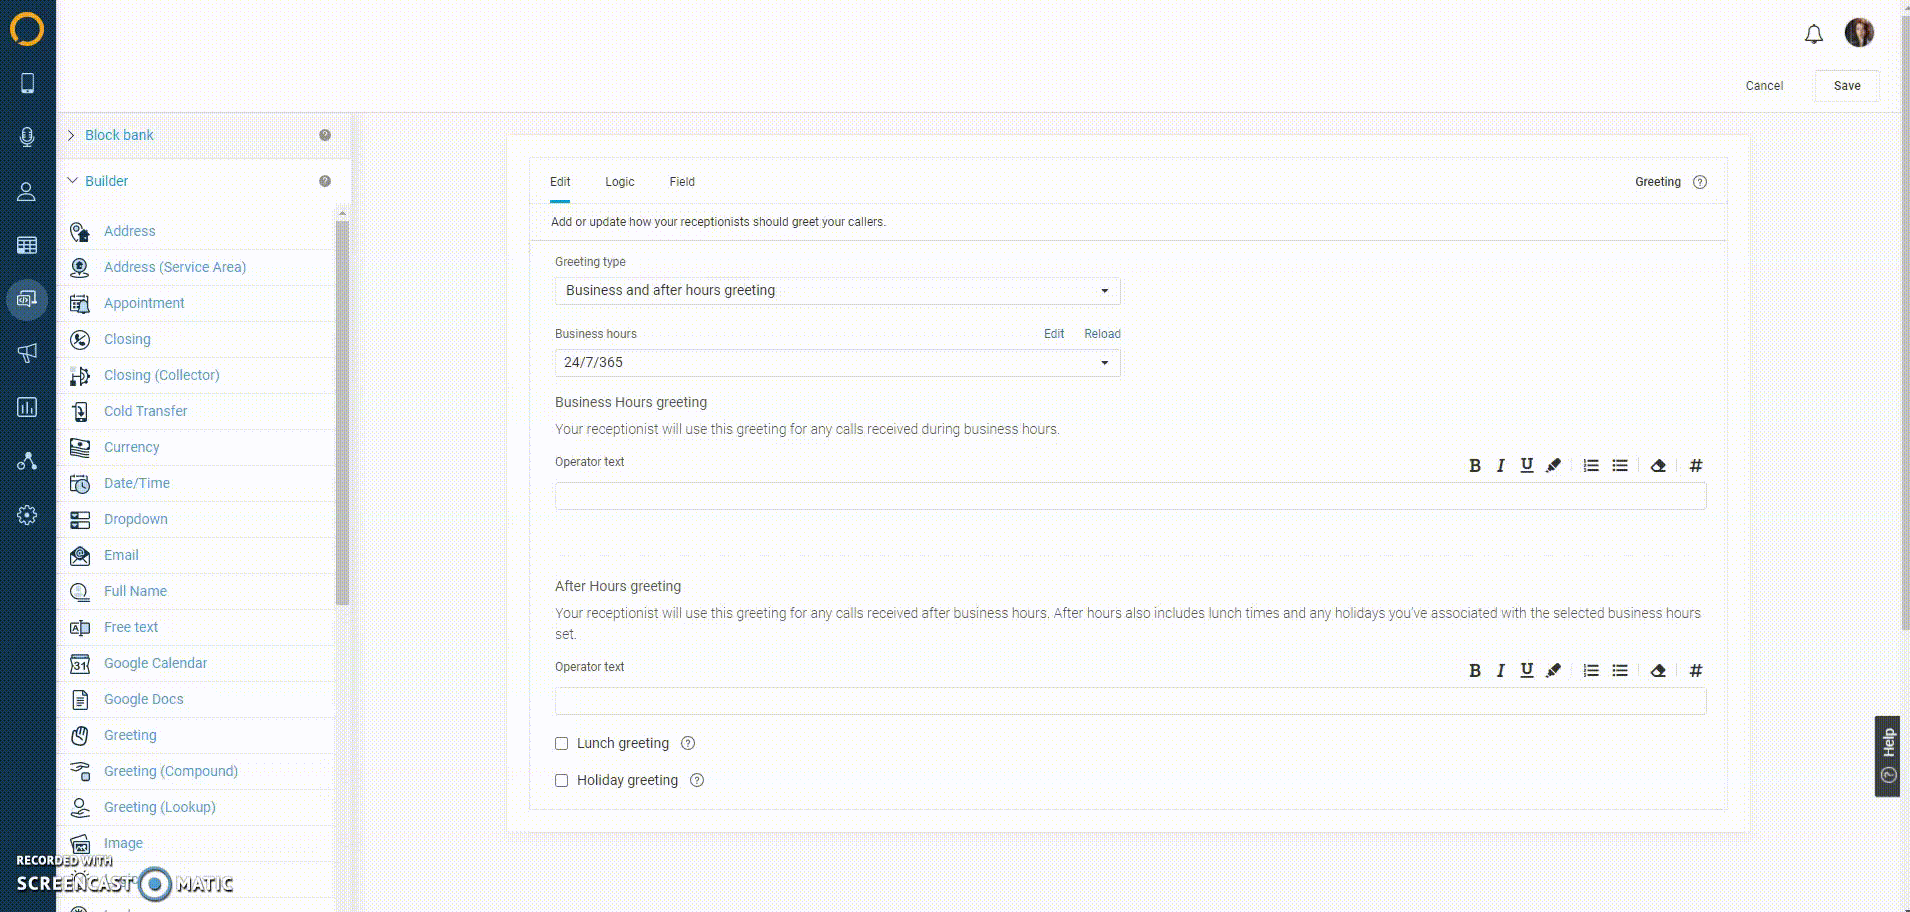Click Bold in Business Hours operator text toolbar

click(1474, 466)
